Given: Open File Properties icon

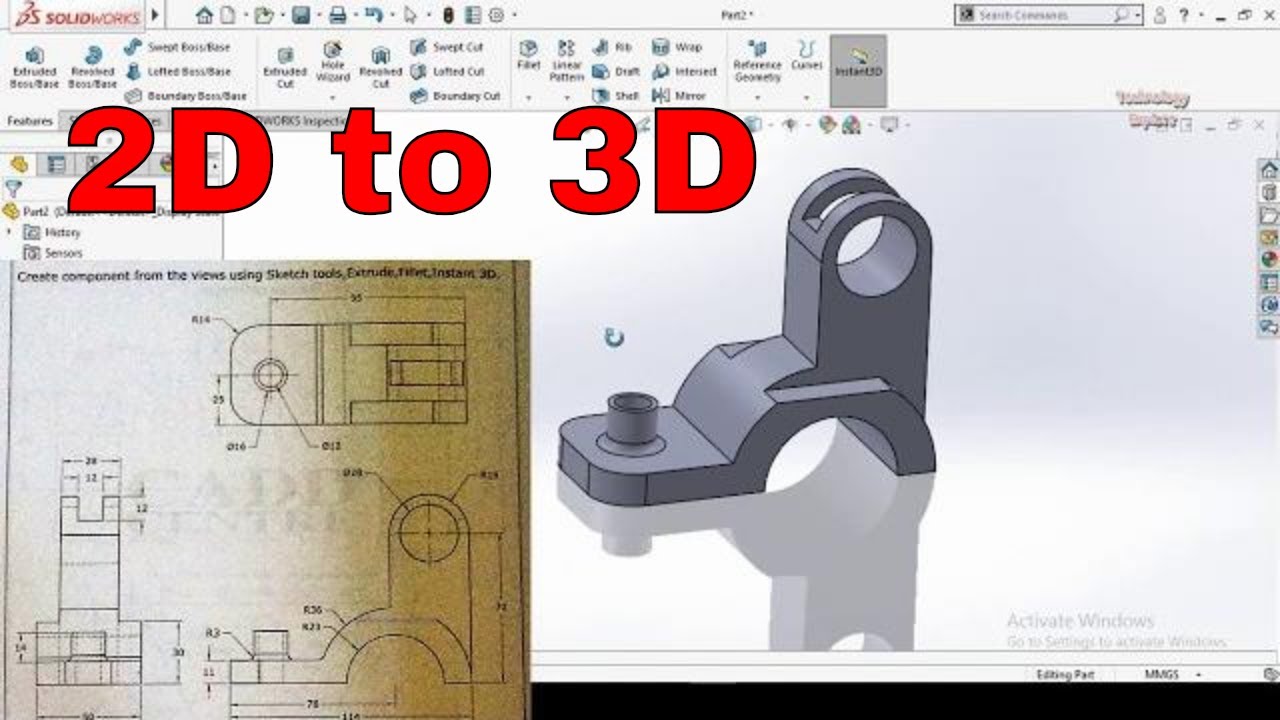Looking at the screenshot, I should click(x=472, y=15).
